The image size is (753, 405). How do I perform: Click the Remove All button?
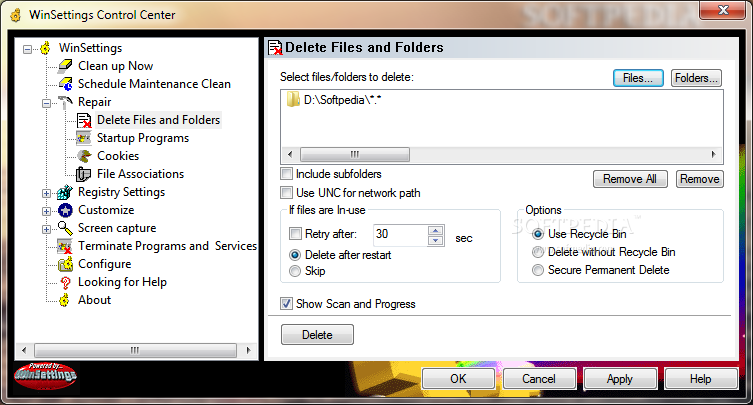point(630,179)
